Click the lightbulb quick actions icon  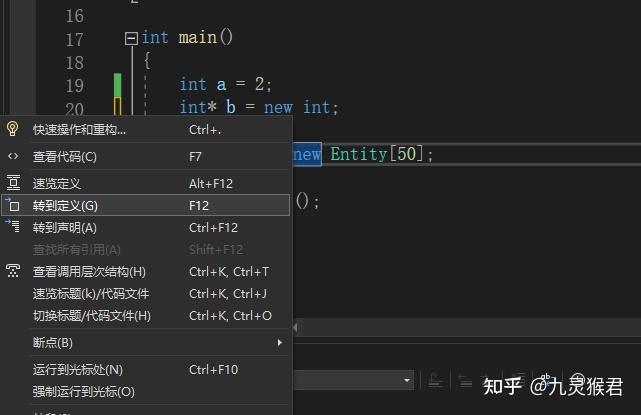13,129
